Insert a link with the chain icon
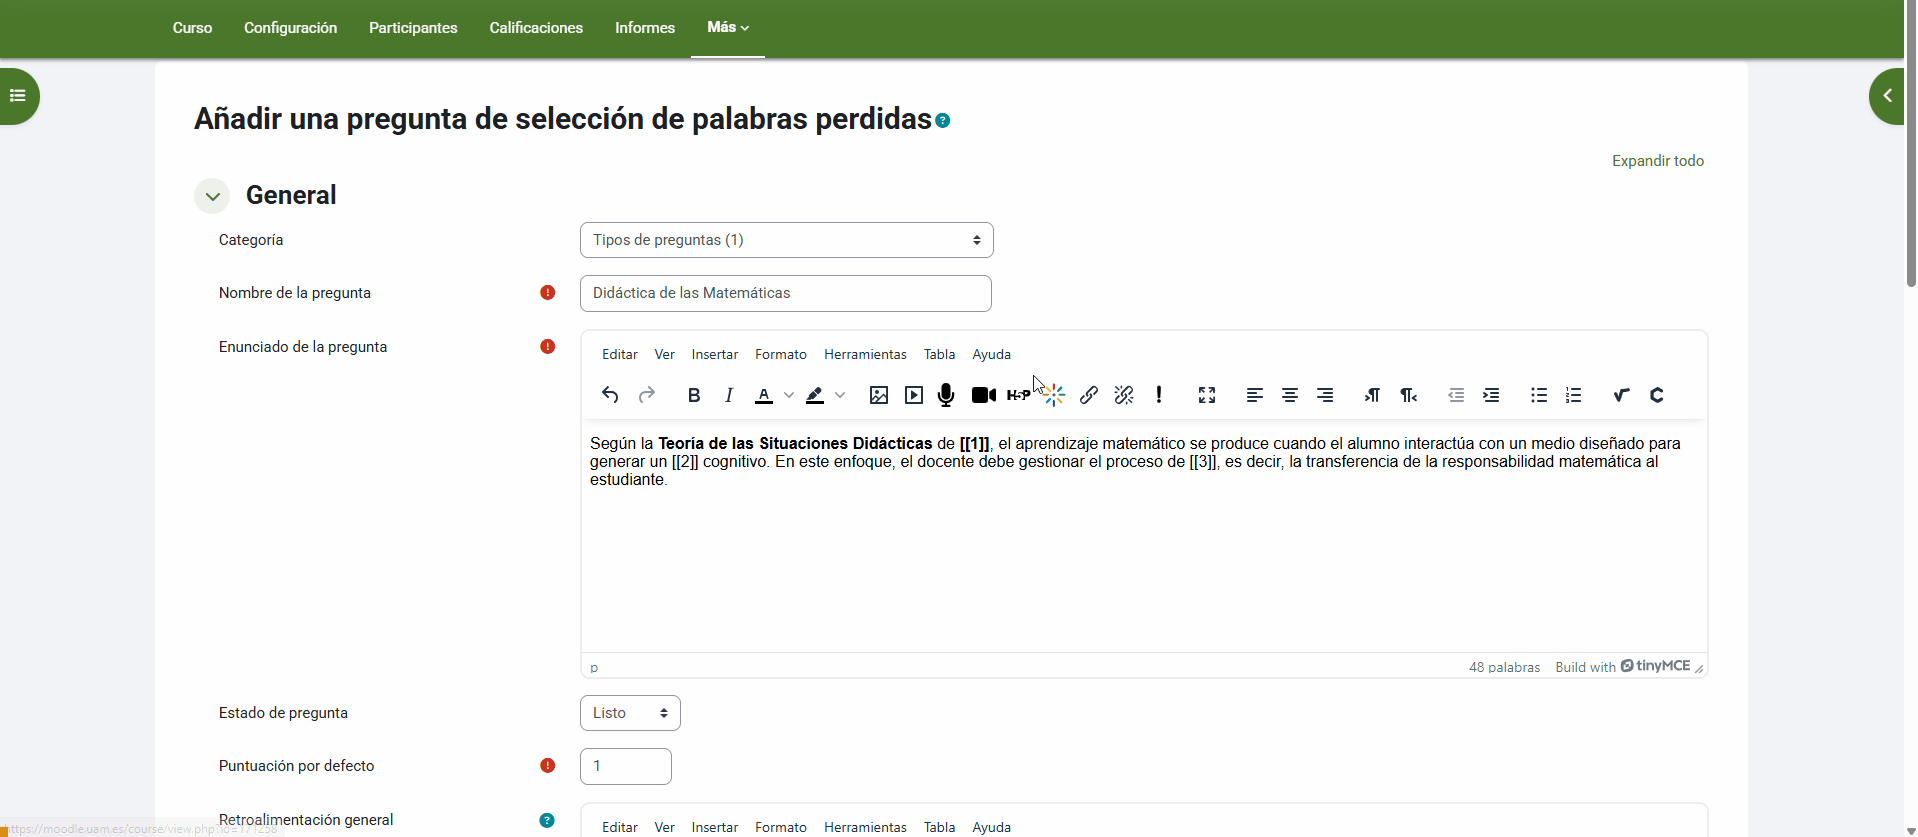Screen dimensions: 1918x837 tap(1089, 395)
